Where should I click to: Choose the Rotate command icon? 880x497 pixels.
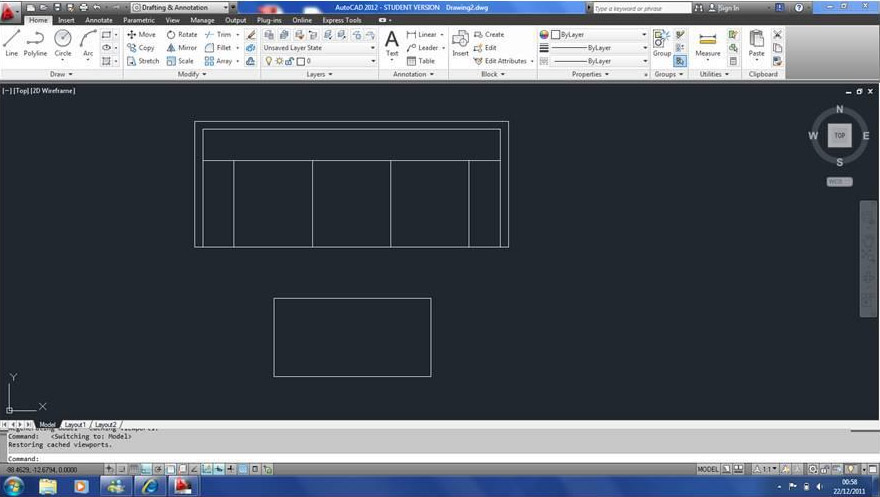(x=182, y=34)
